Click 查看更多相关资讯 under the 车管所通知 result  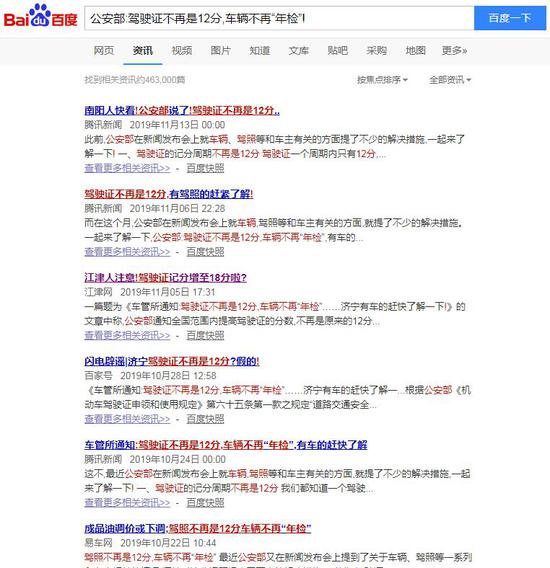(x=127, y=503)
